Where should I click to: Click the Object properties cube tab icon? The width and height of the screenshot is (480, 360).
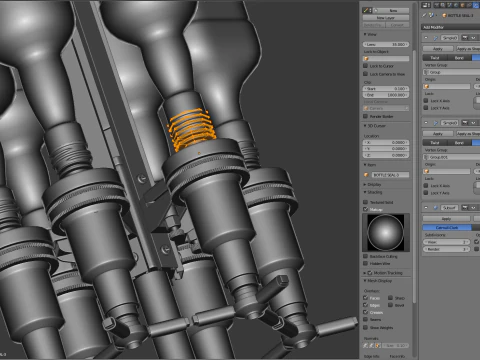point(462,5)
